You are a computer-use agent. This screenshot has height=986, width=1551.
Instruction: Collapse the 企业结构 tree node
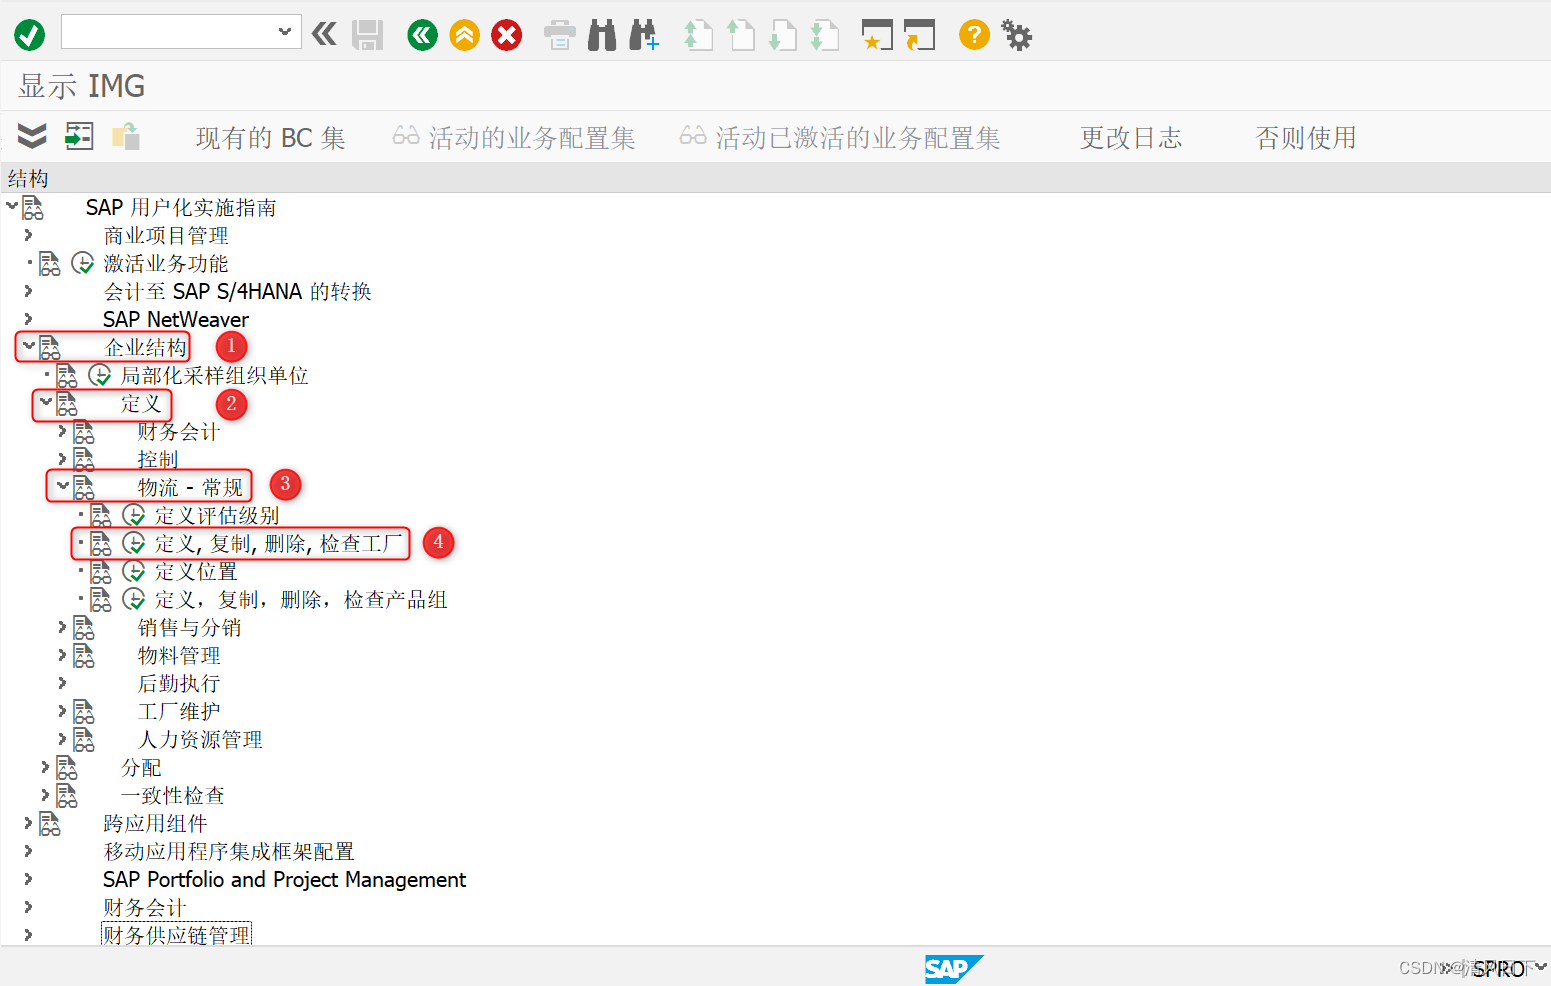click(x=28, y=346)
